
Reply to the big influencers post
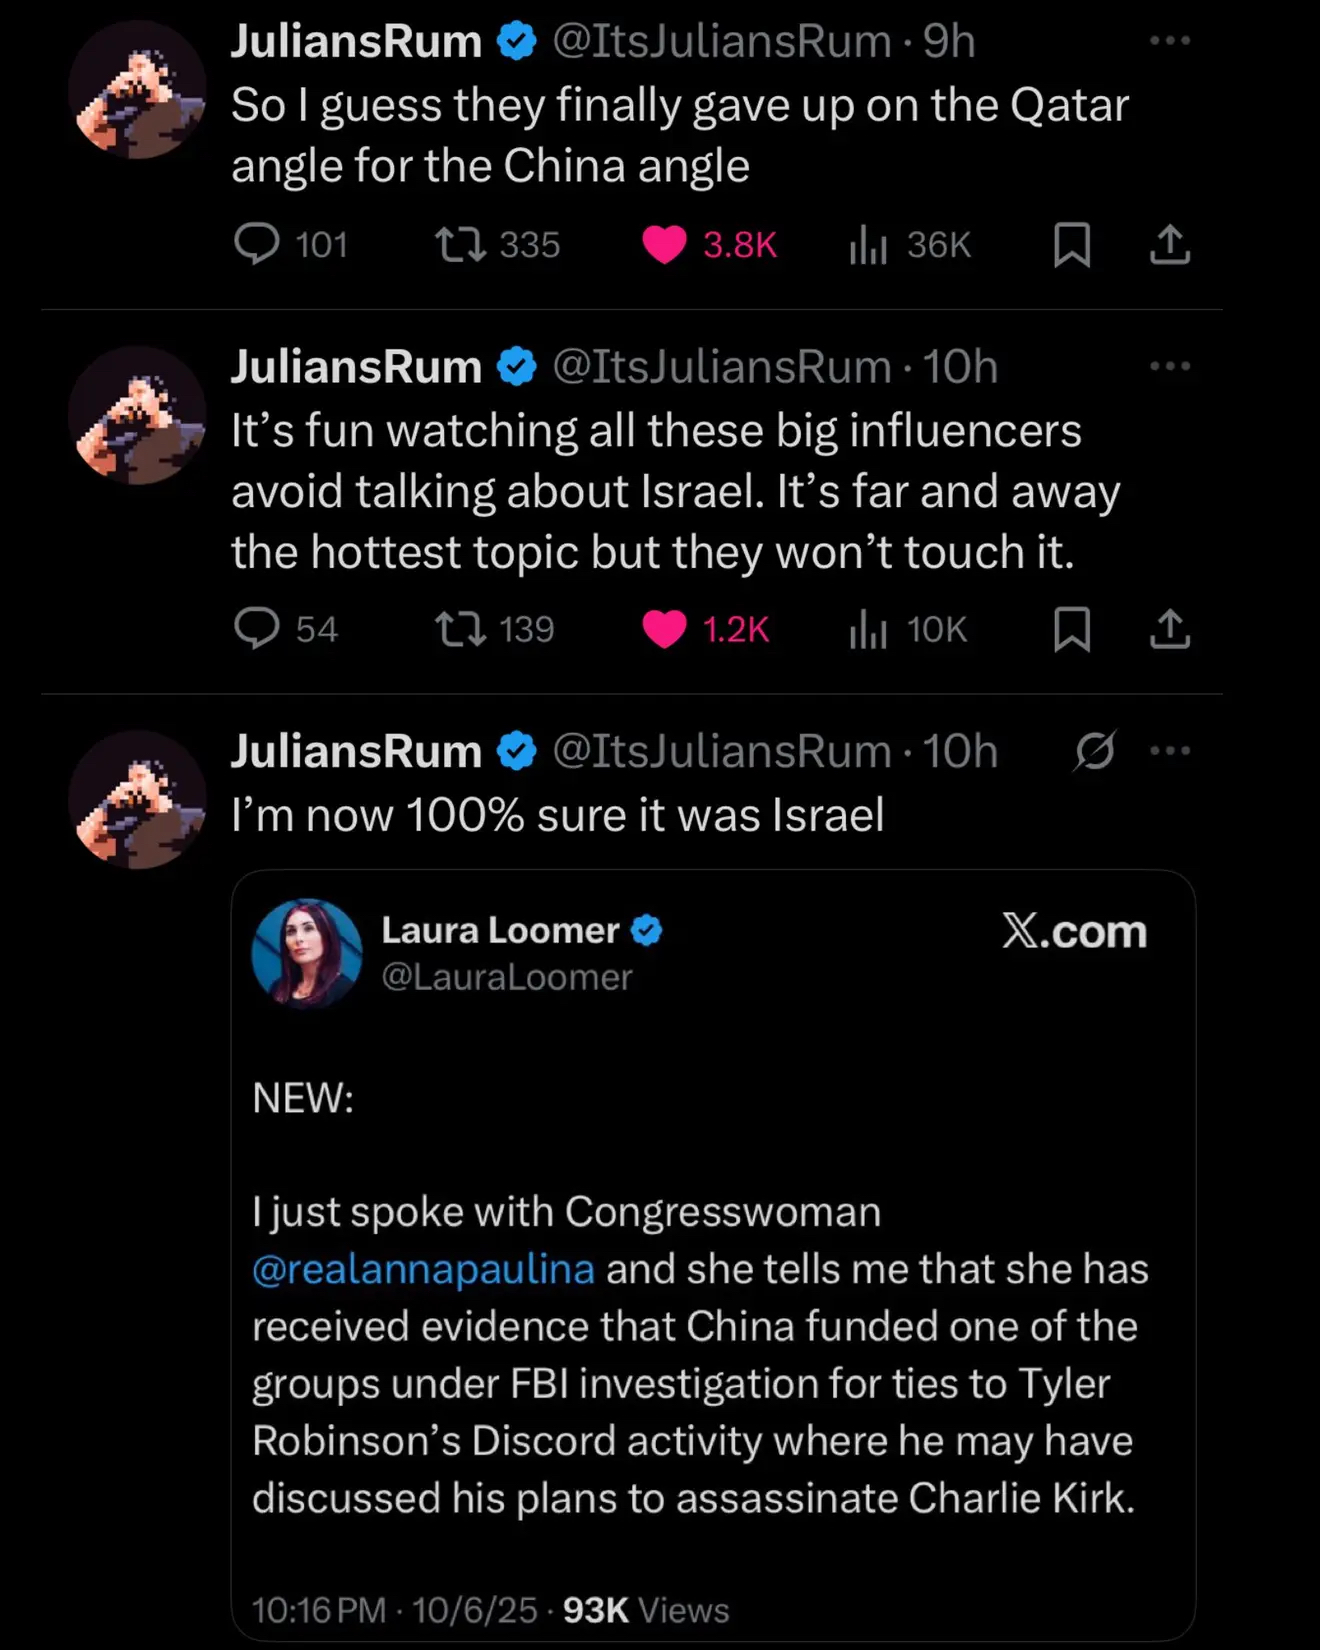[257, 629]
